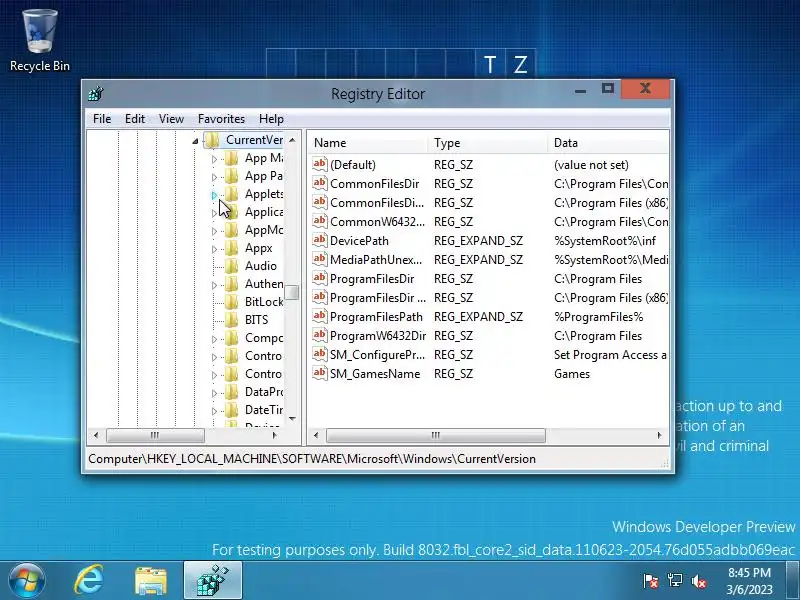
Task: Open the Favorites menu
Action: click(x=221, y=119)
